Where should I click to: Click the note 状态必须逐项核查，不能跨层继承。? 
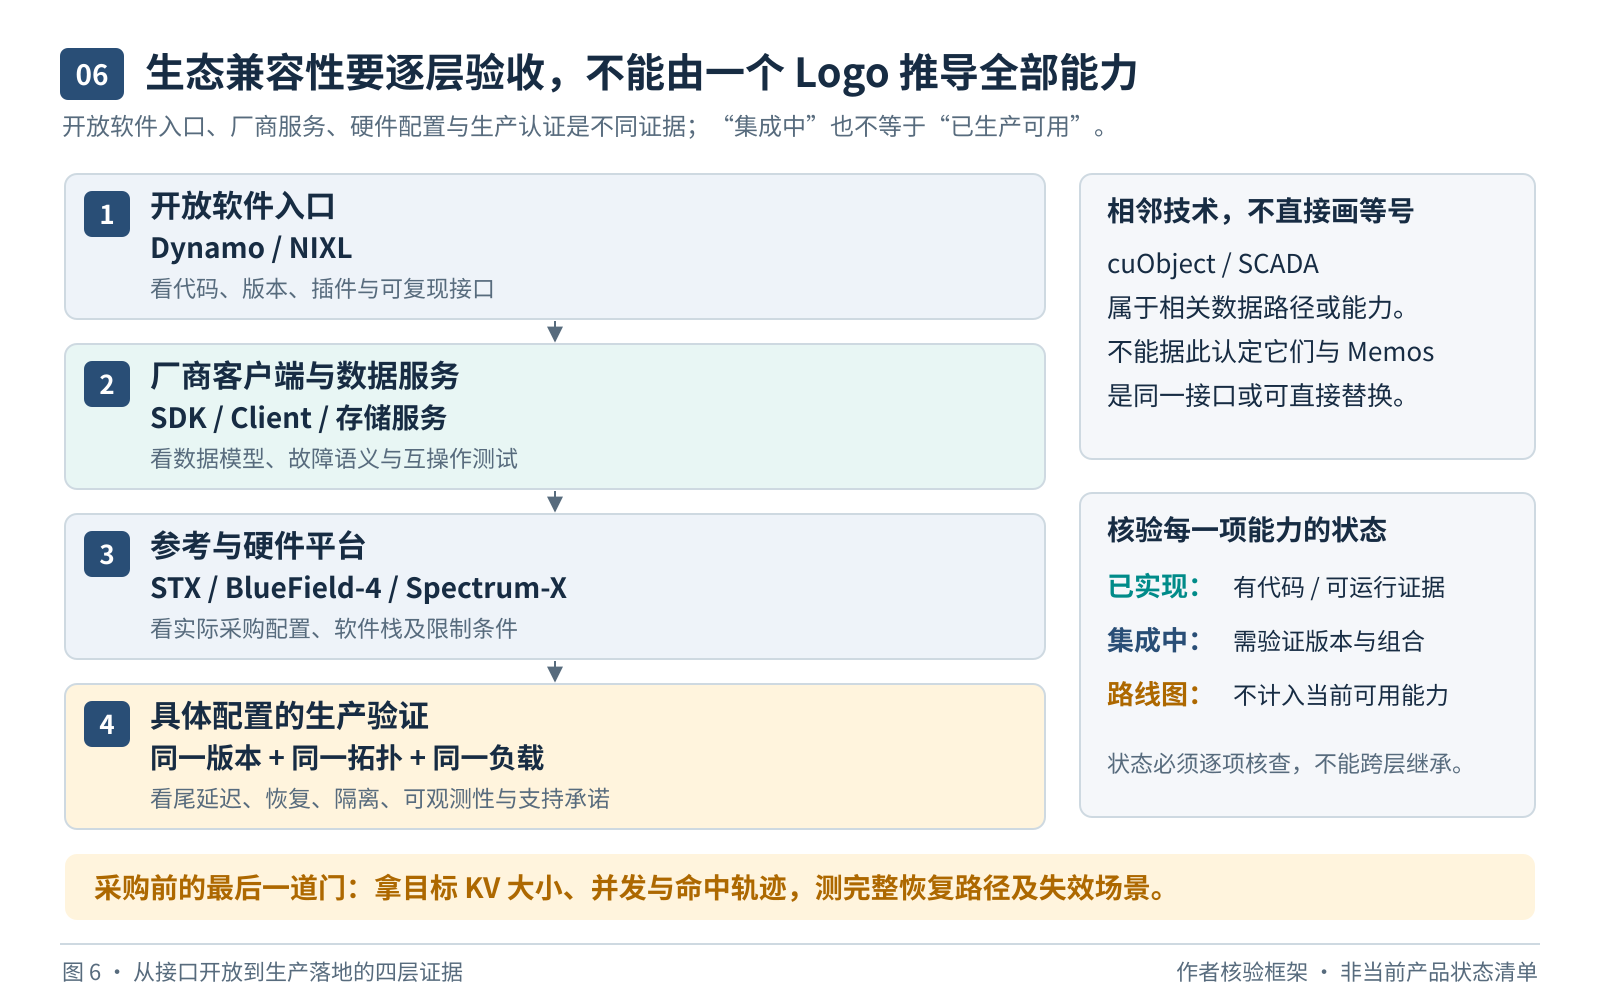coord(1287,764)
